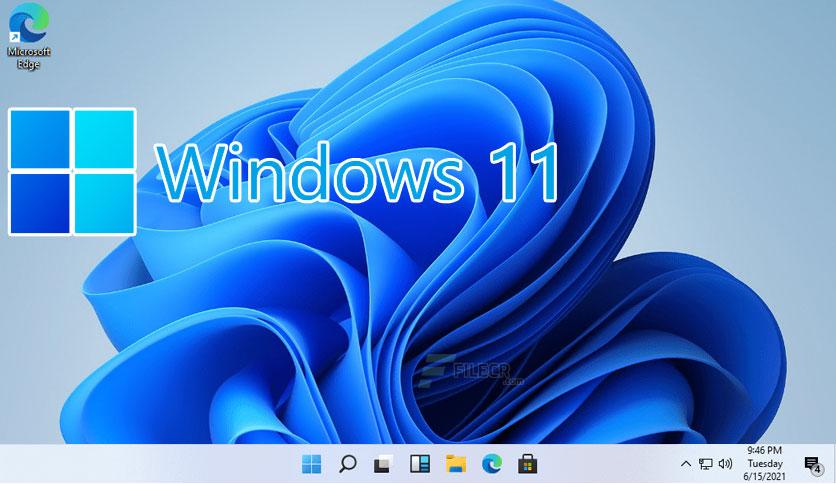Click the network icon in the system tray
Image resolution: width=836 pixels, height=484 pixels.
(x=706, y=464)
